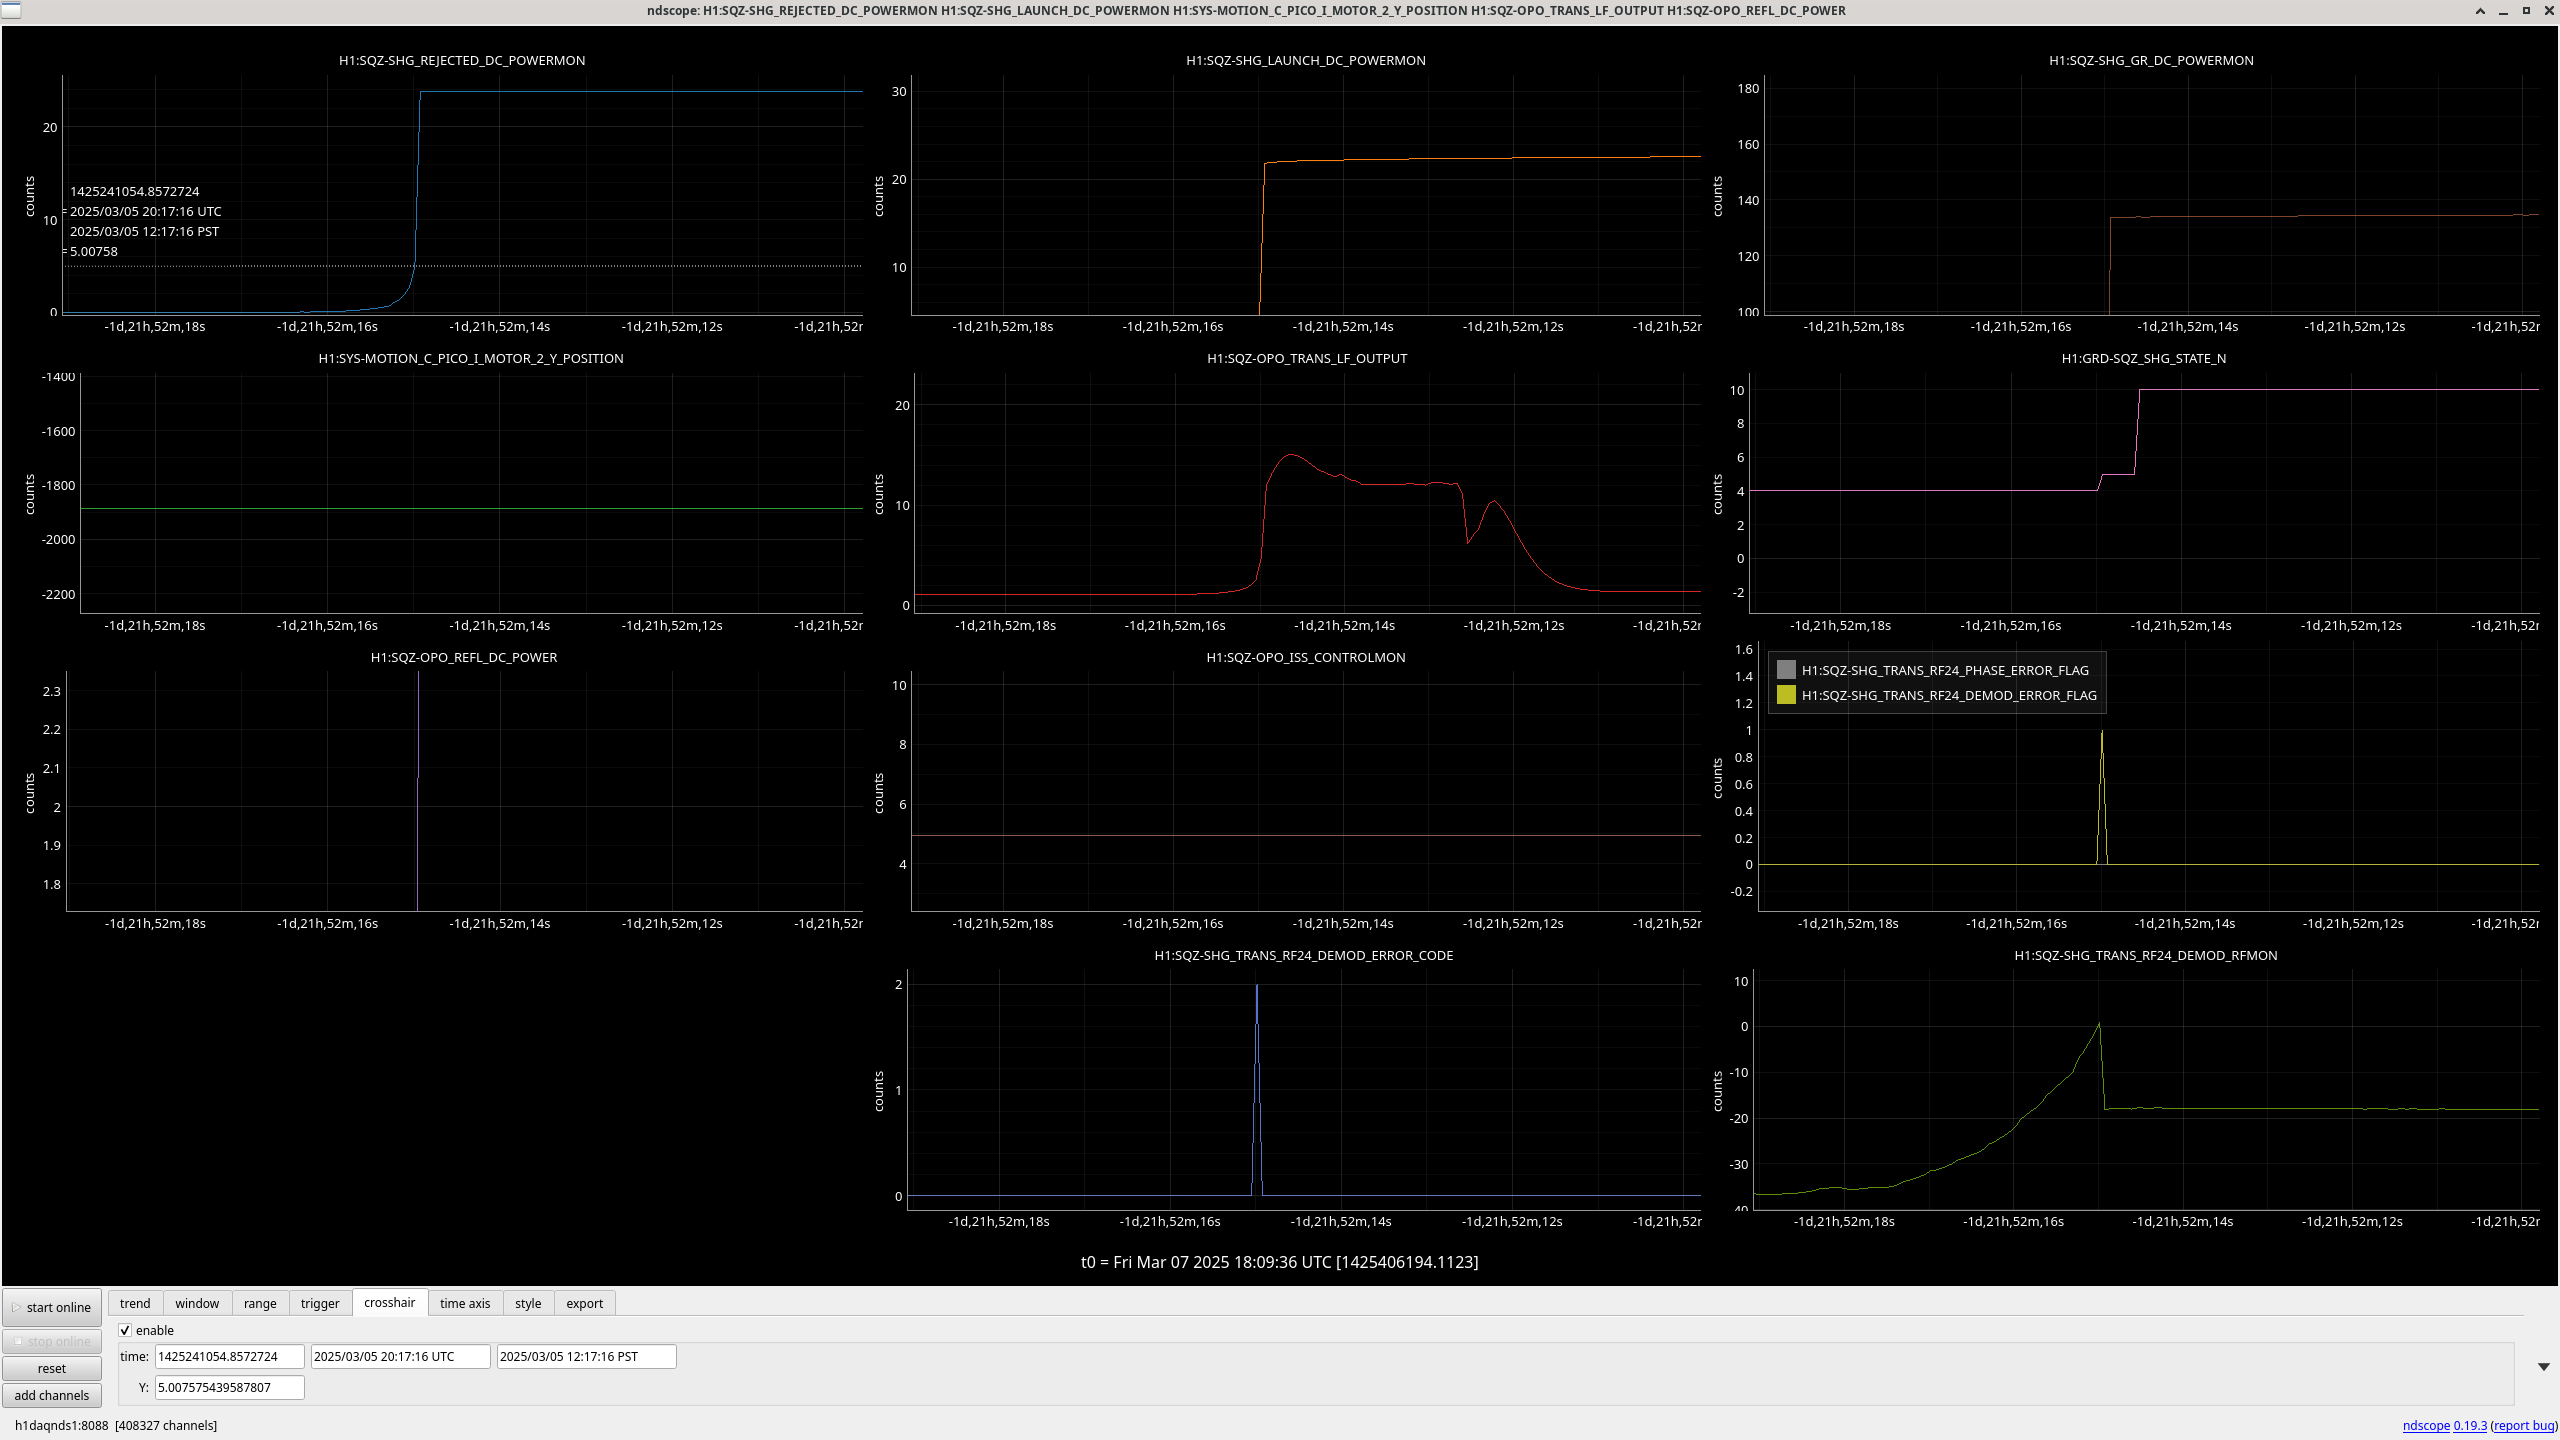Click the H1:SQZ-SHG_REJECTED_DC_POWERMON plot title
2560x1440 pixels.
[462, 60]
